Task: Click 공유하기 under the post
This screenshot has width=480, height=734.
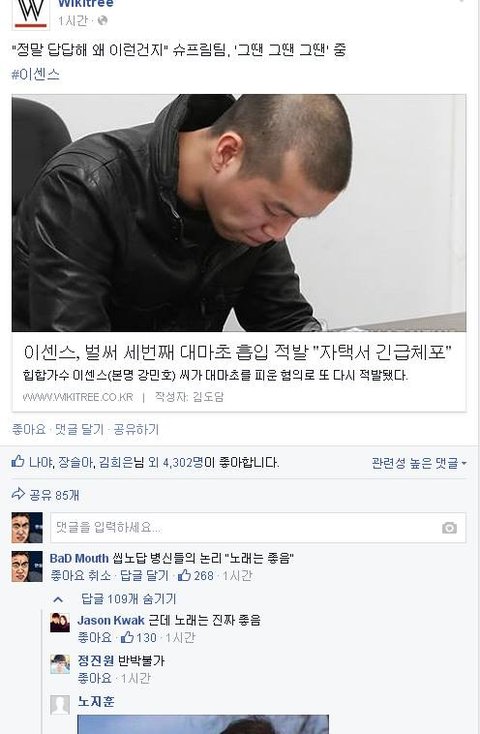Action: 136,429
